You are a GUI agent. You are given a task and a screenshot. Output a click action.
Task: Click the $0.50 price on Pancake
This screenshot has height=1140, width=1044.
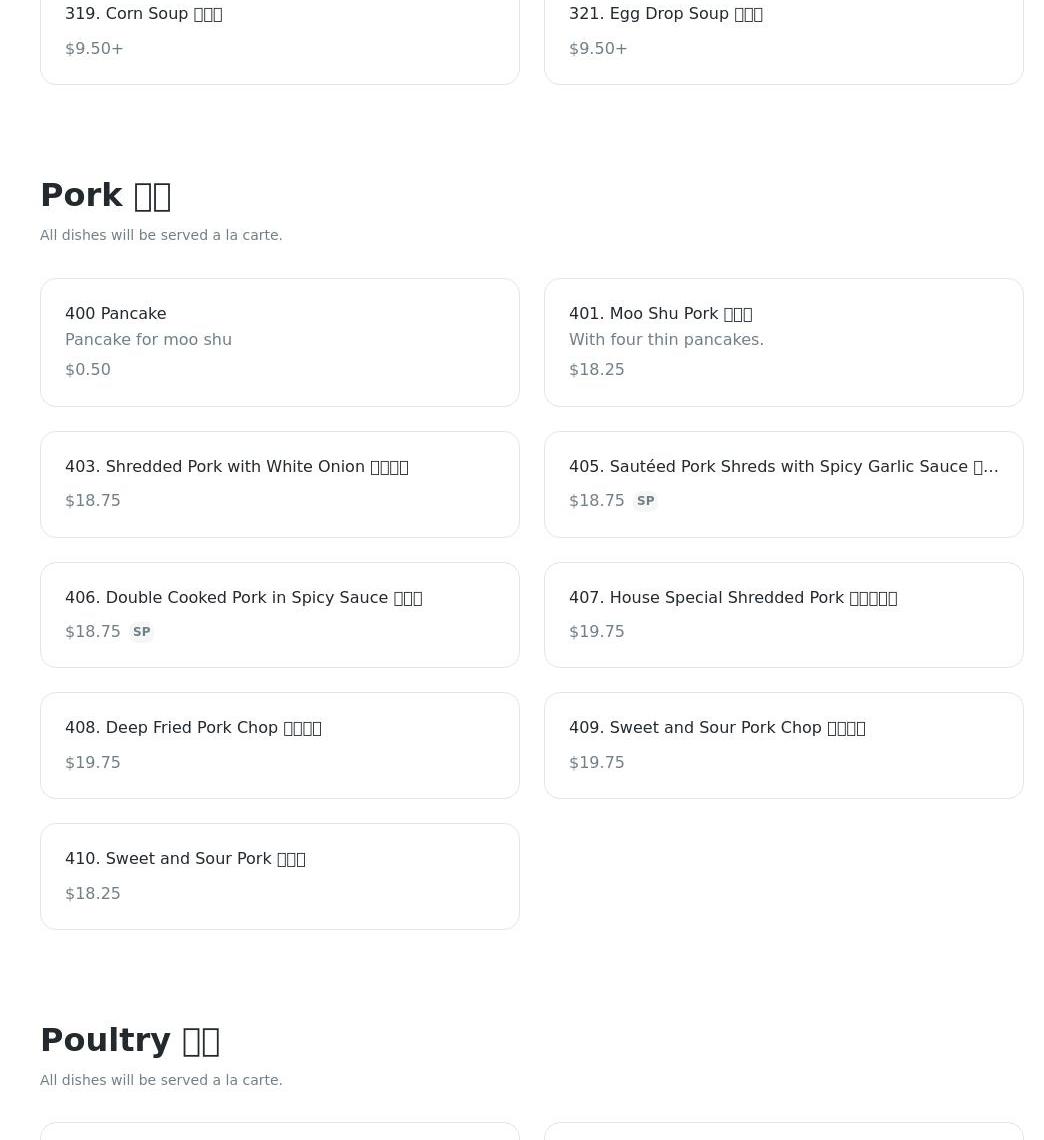click(88, 370)
